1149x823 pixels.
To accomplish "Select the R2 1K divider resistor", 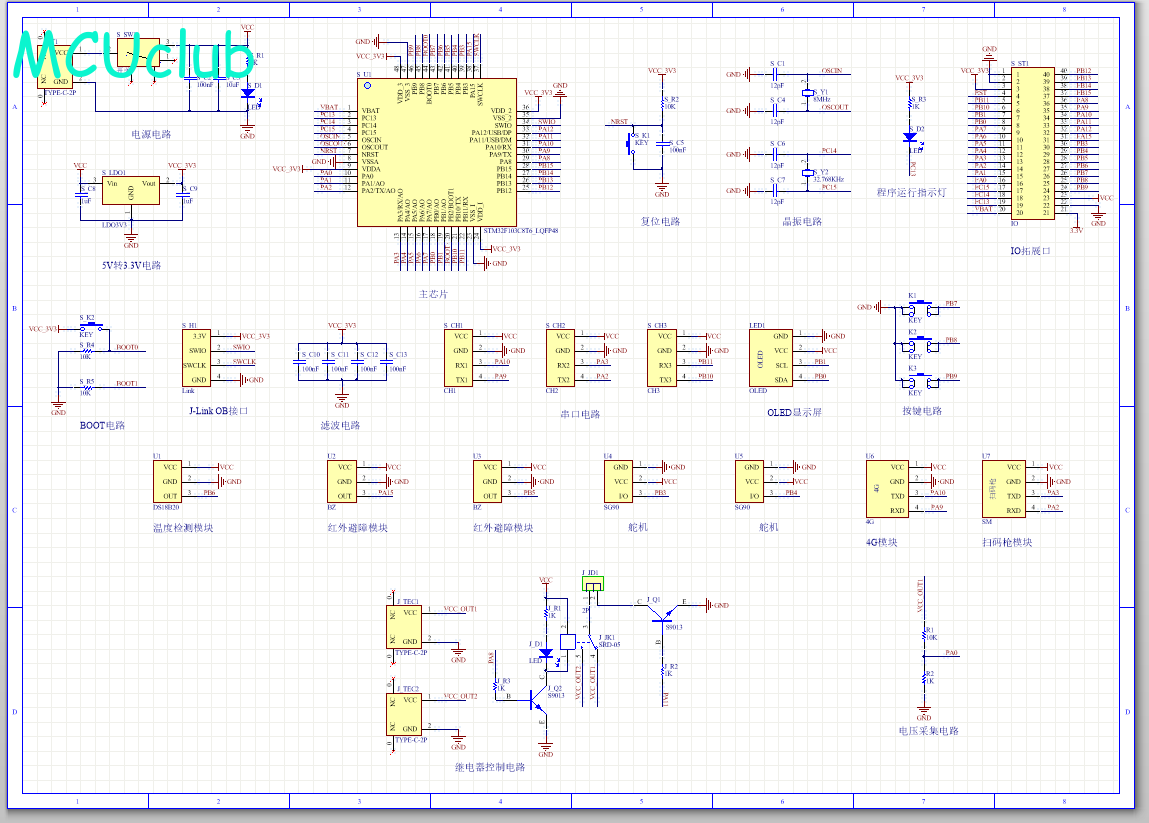I will (924, 678).
